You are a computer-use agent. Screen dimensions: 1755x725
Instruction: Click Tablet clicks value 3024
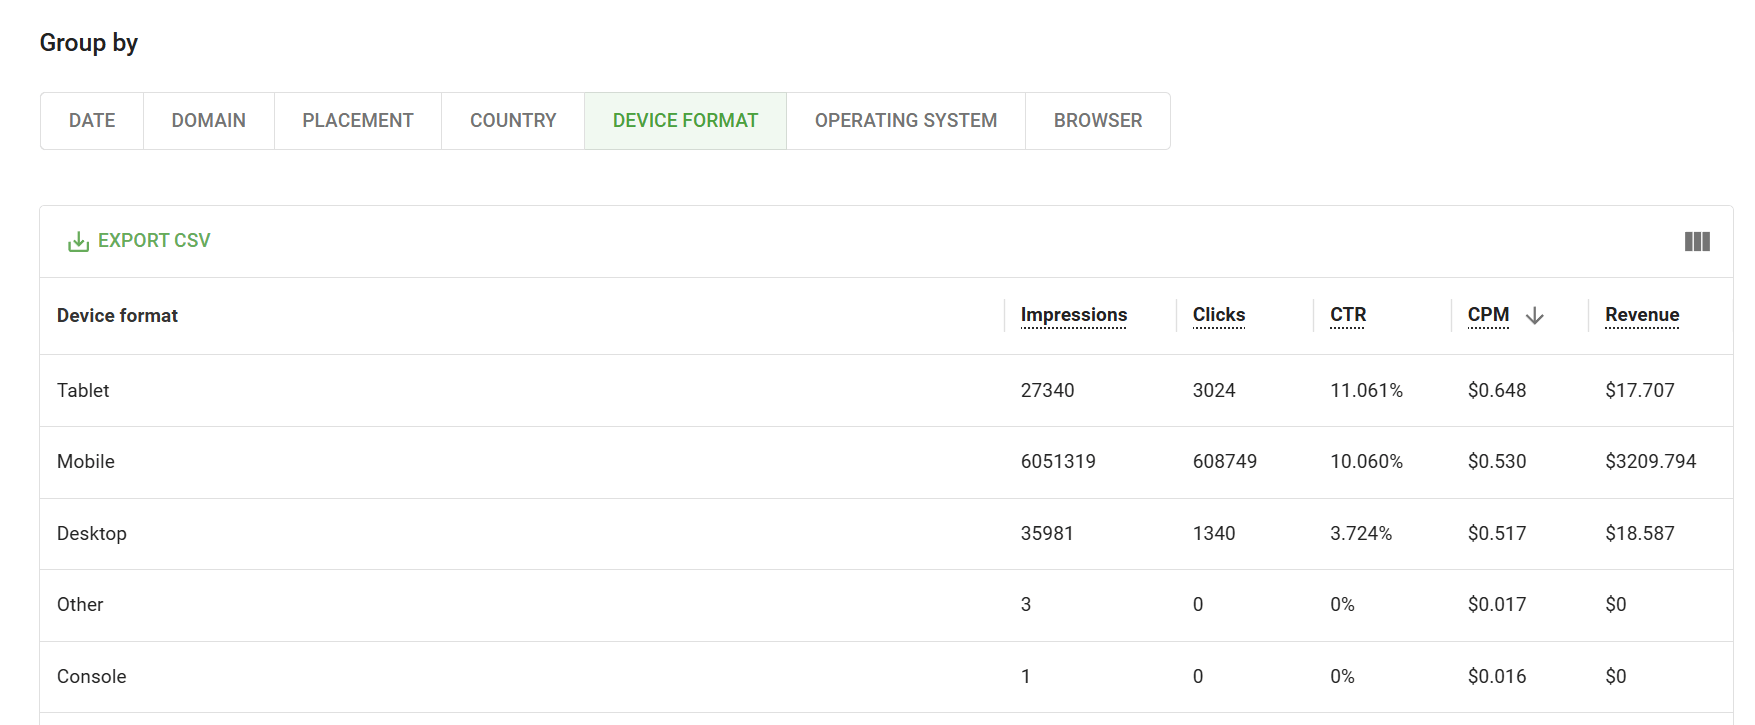(x=1214, y=391)
